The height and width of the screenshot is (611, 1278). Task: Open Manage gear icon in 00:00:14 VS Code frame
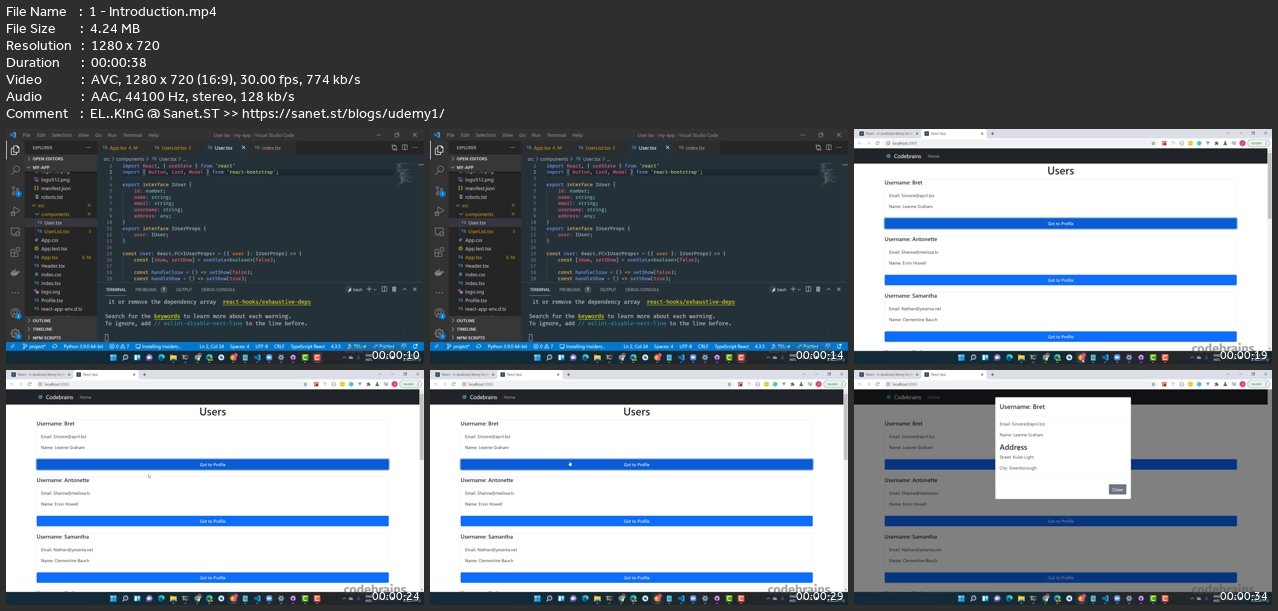pyautogui.click(x=439, y=333)
